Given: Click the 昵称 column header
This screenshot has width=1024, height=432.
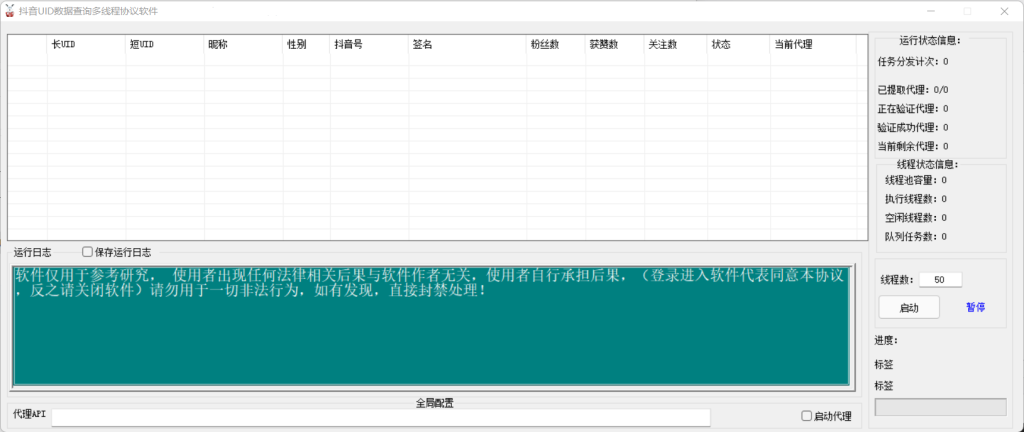Looking at the screenshot, I should click(x=242, y=45).
